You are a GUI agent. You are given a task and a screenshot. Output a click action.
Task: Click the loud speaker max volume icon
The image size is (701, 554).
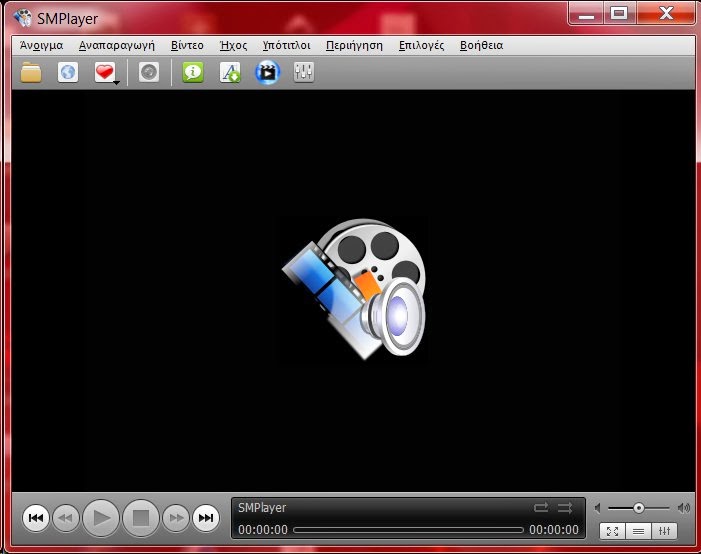point(684,508)
